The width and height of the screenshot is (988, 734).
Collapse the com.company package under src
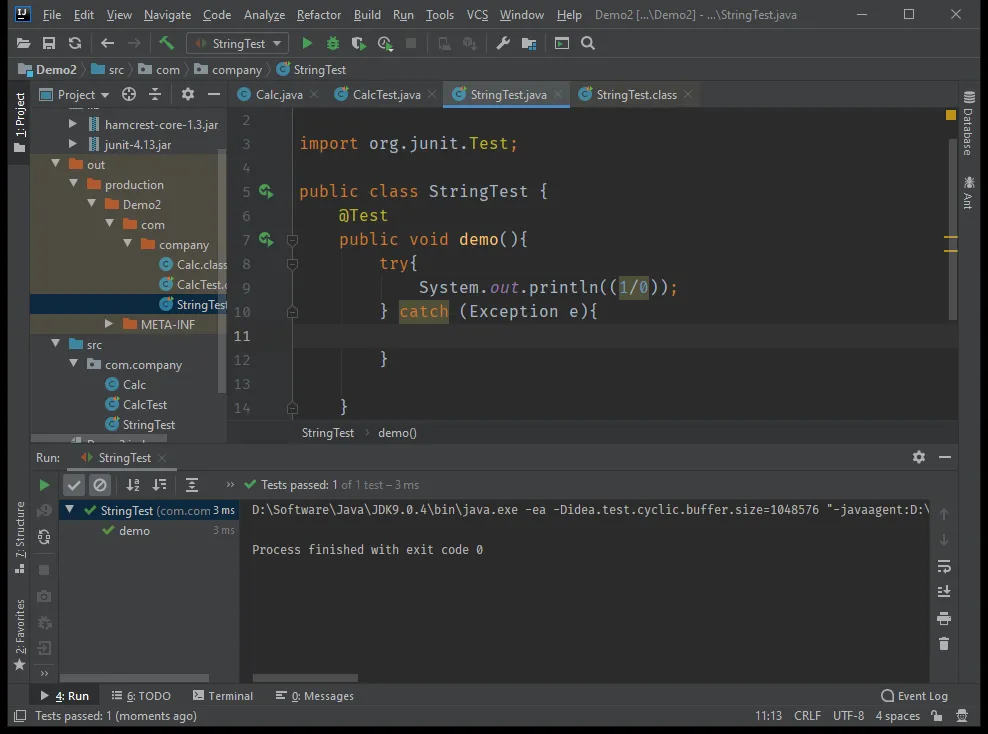(74, 365)
